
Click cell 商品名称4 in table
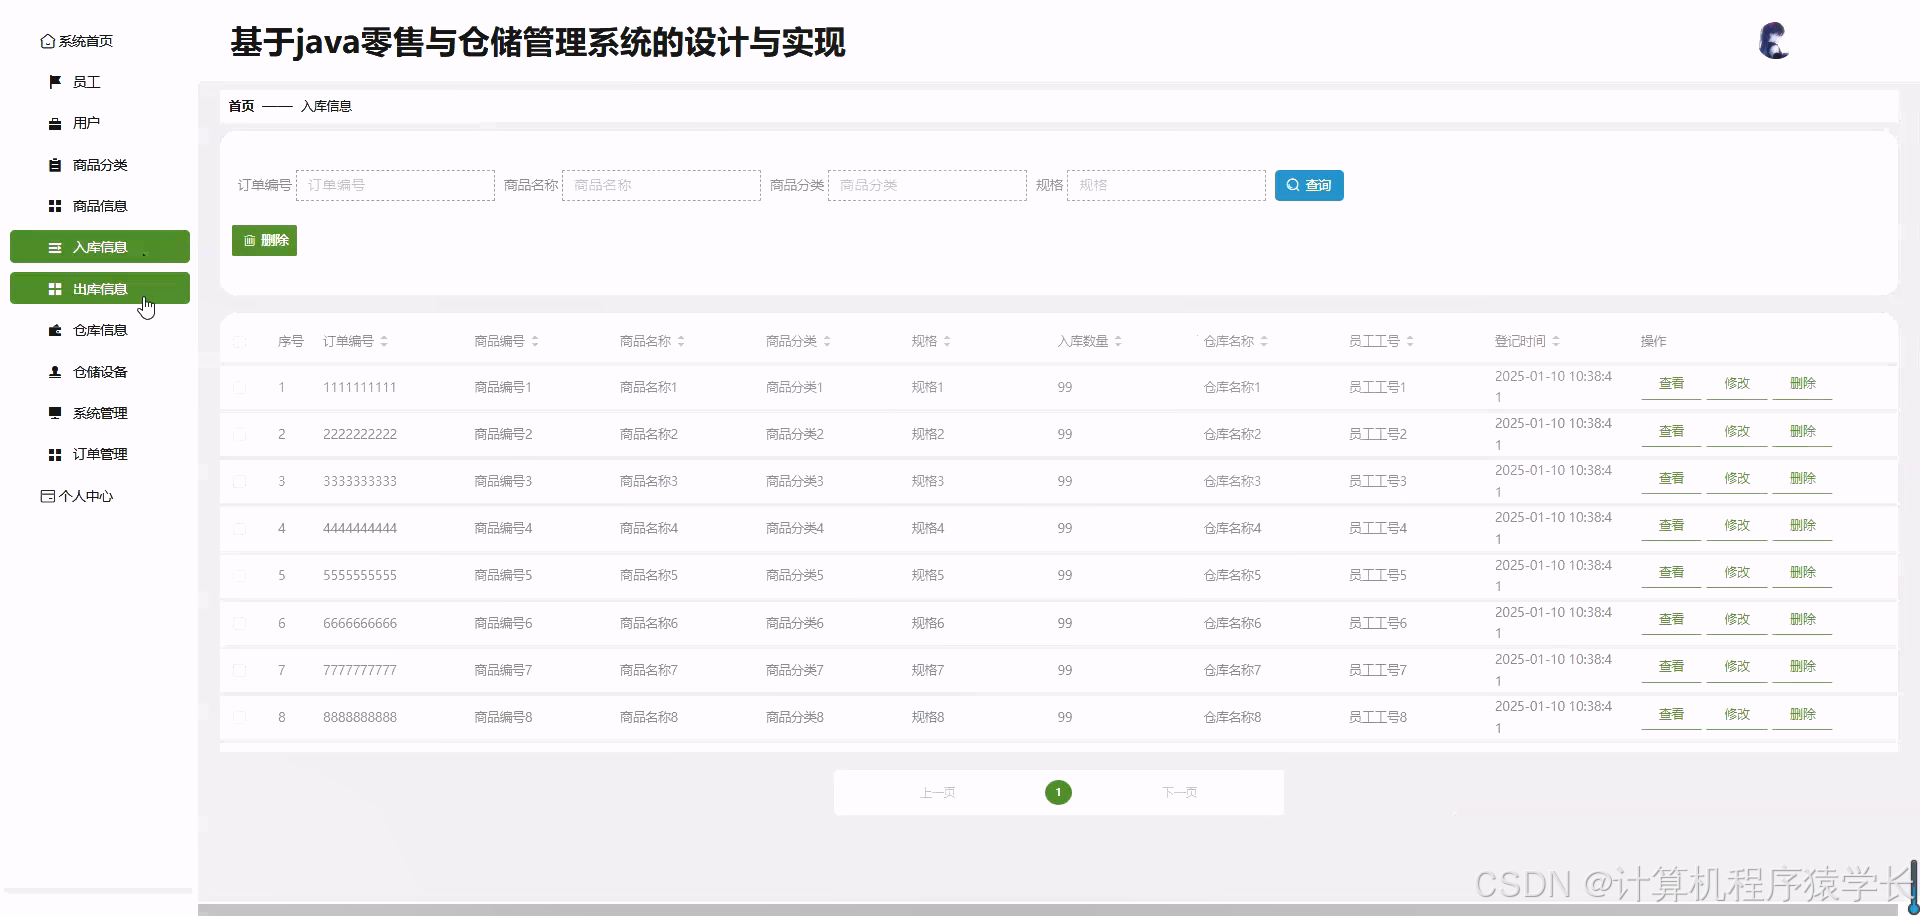(649, 528)
